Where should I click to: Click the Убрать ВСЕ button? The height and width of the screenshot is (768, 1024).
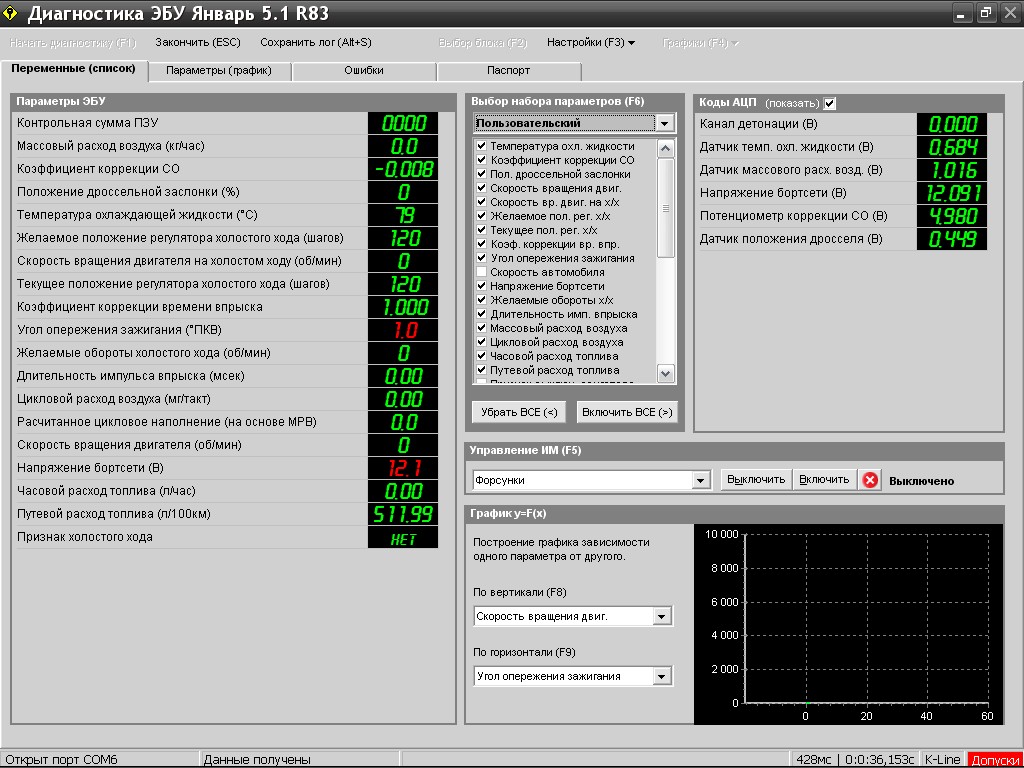[518, 412]
